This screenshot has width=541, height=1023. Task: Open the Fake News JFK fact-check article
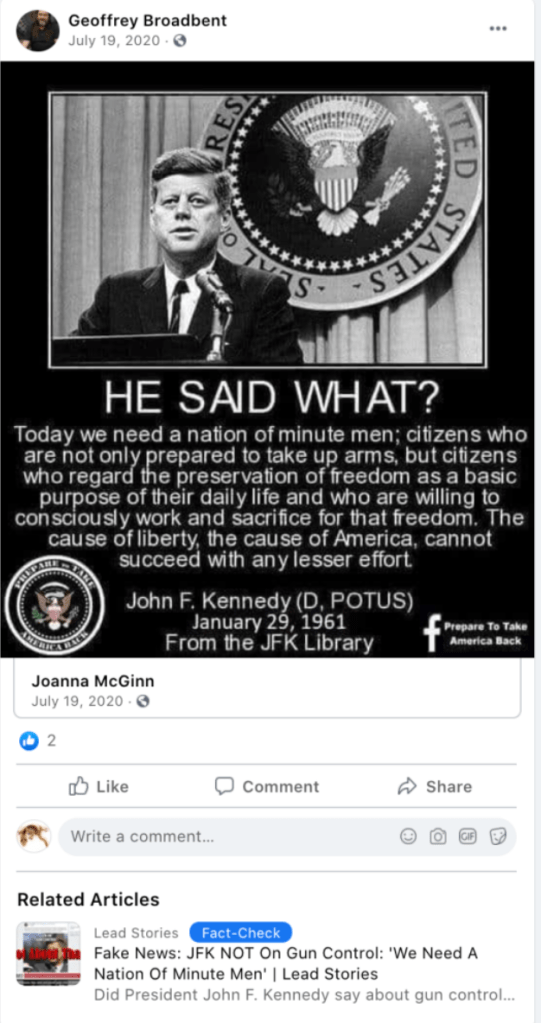[286, 964]
